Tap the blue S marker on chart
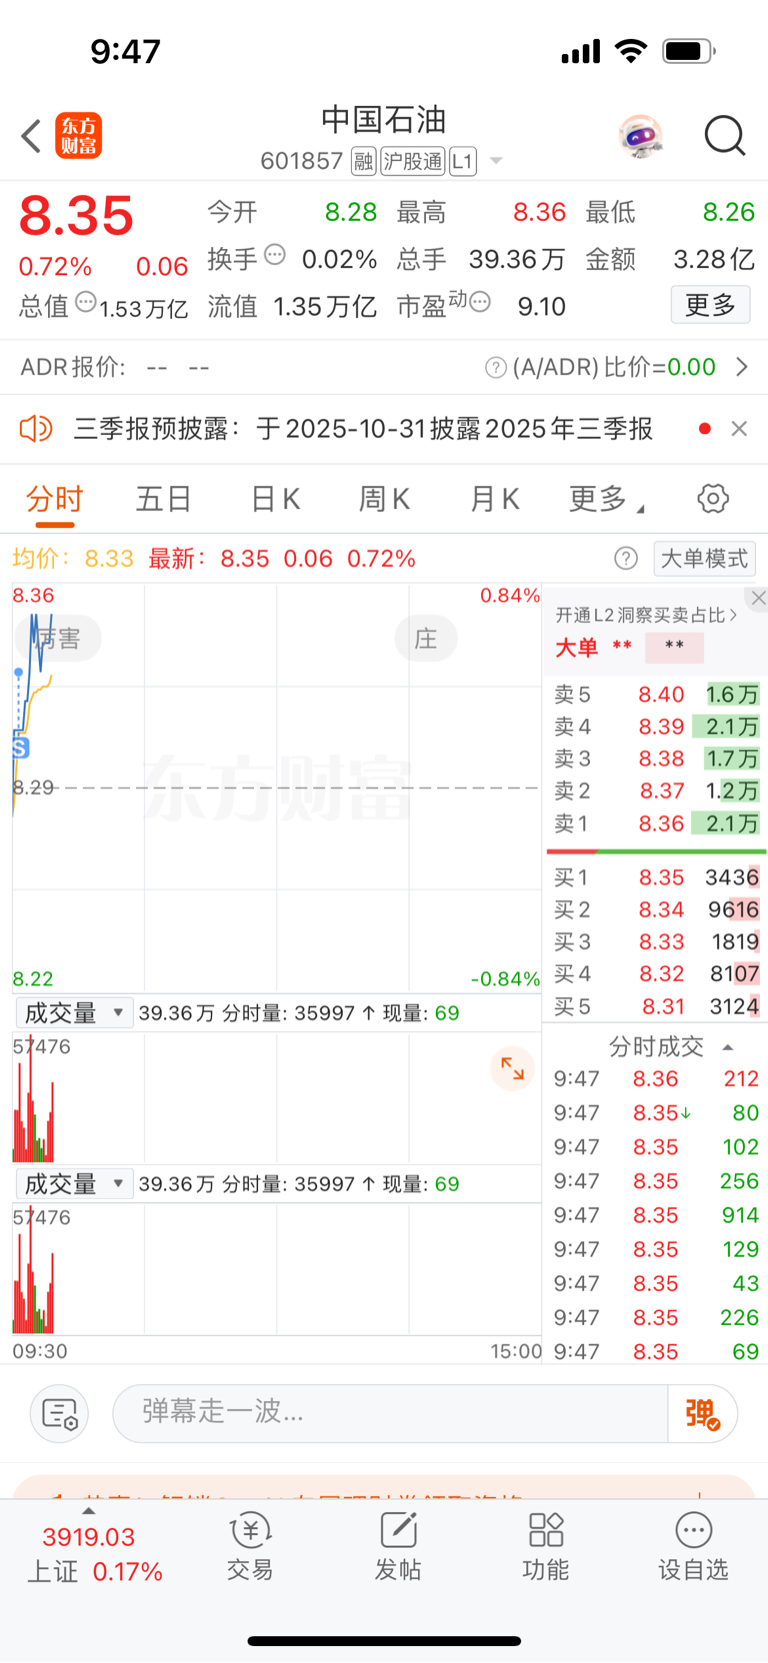The width and height of the screenshot is (768, 1663). point(20,747)
